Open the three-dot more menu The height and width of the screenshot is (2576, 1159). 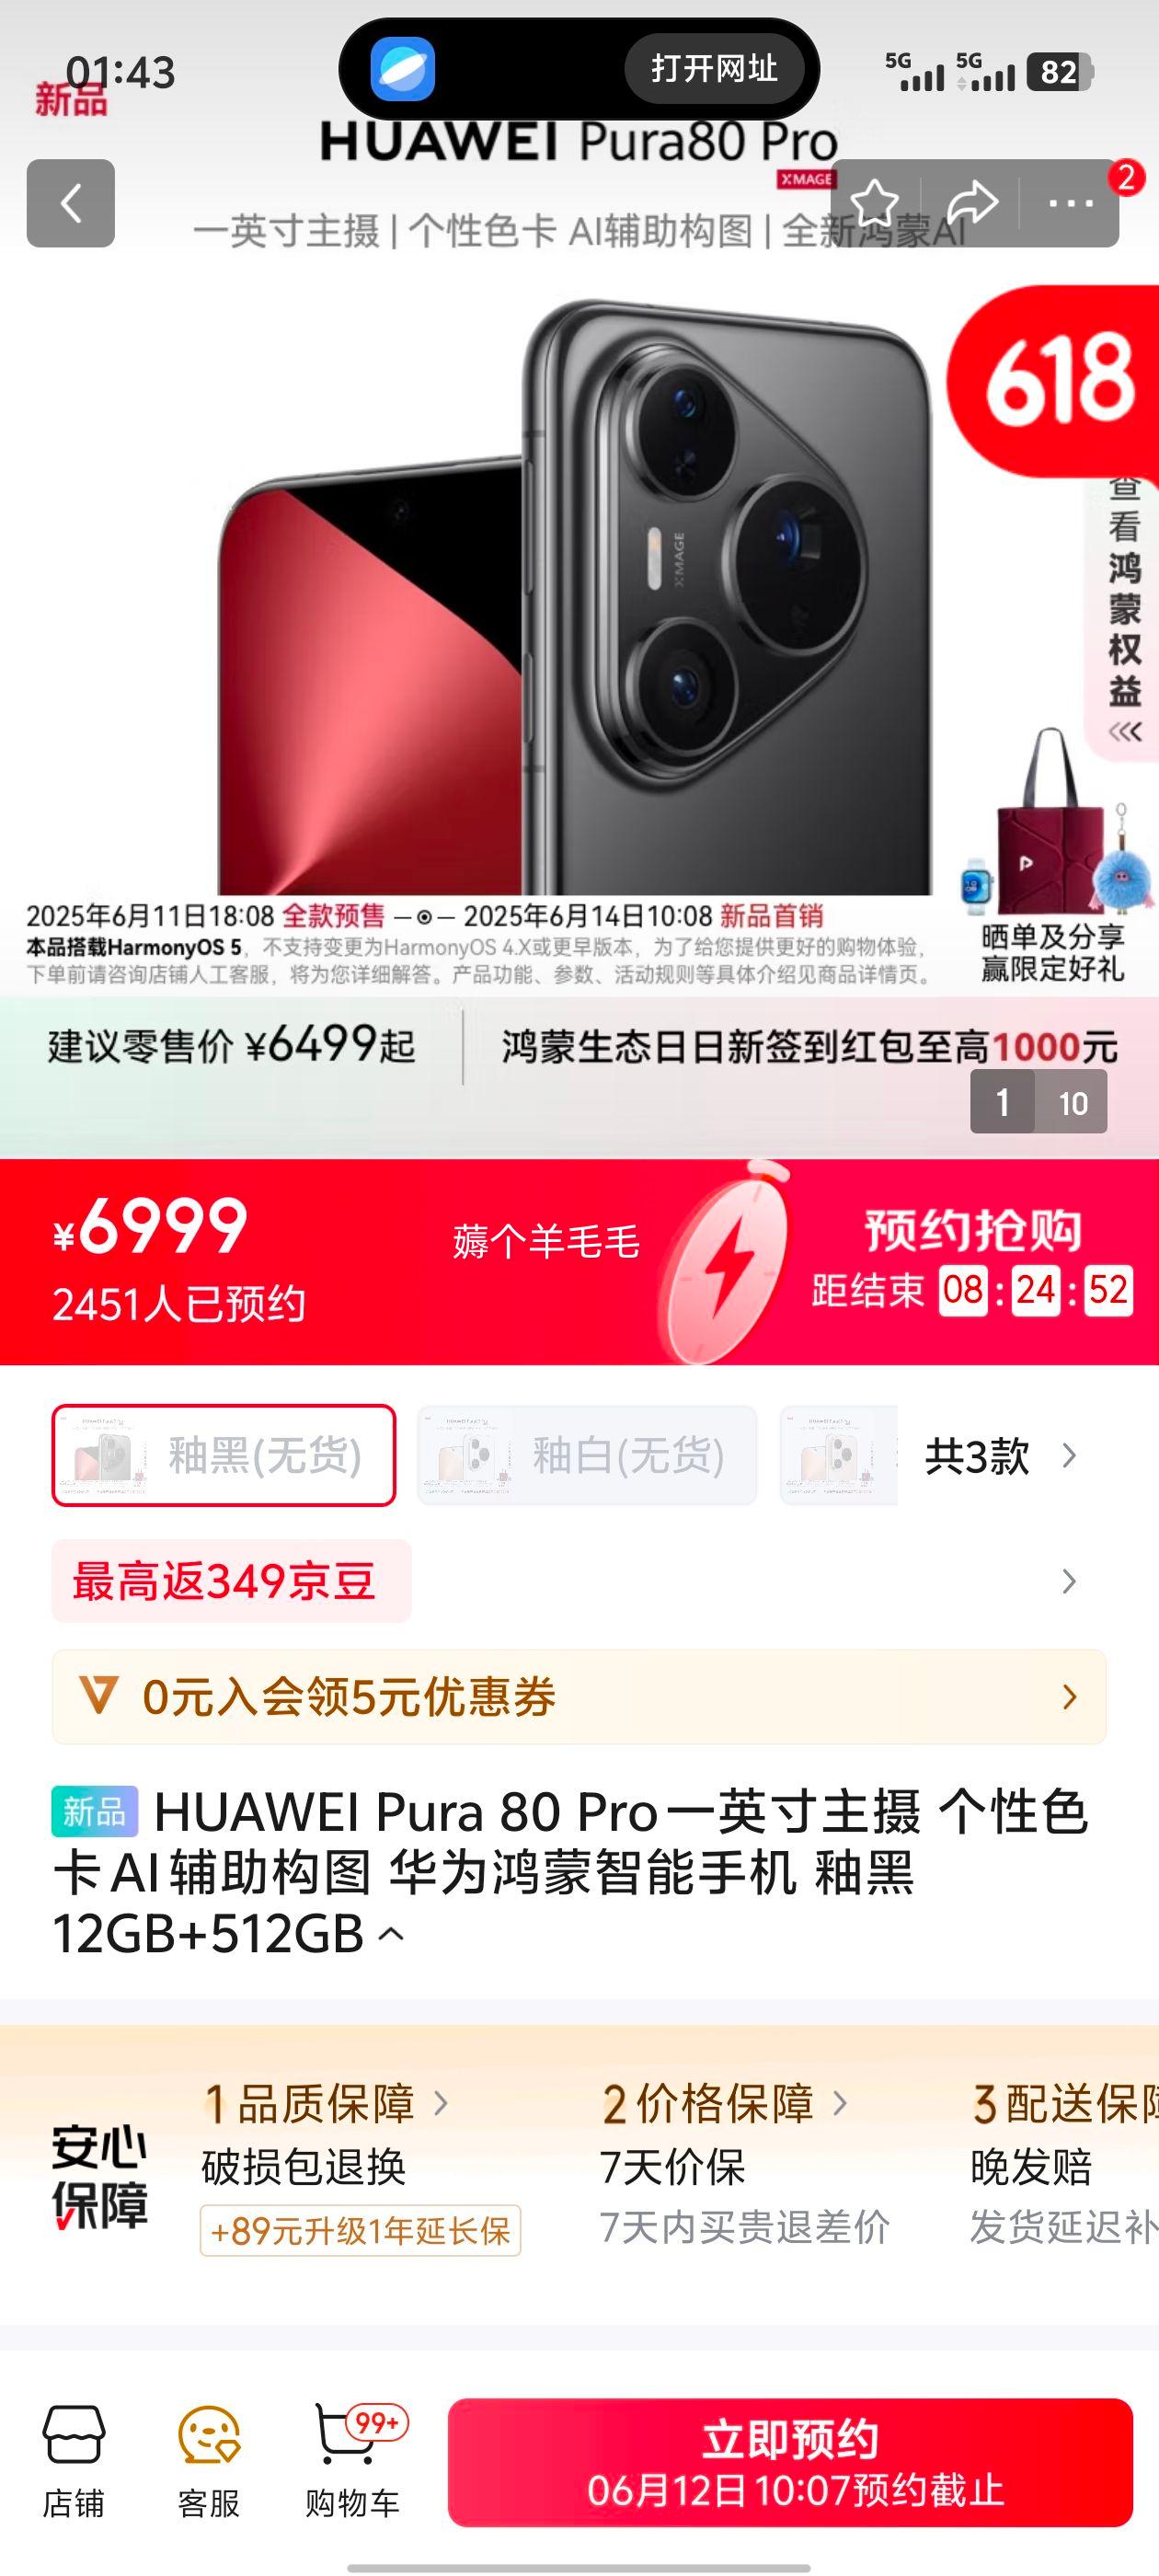coord(1071,203)
